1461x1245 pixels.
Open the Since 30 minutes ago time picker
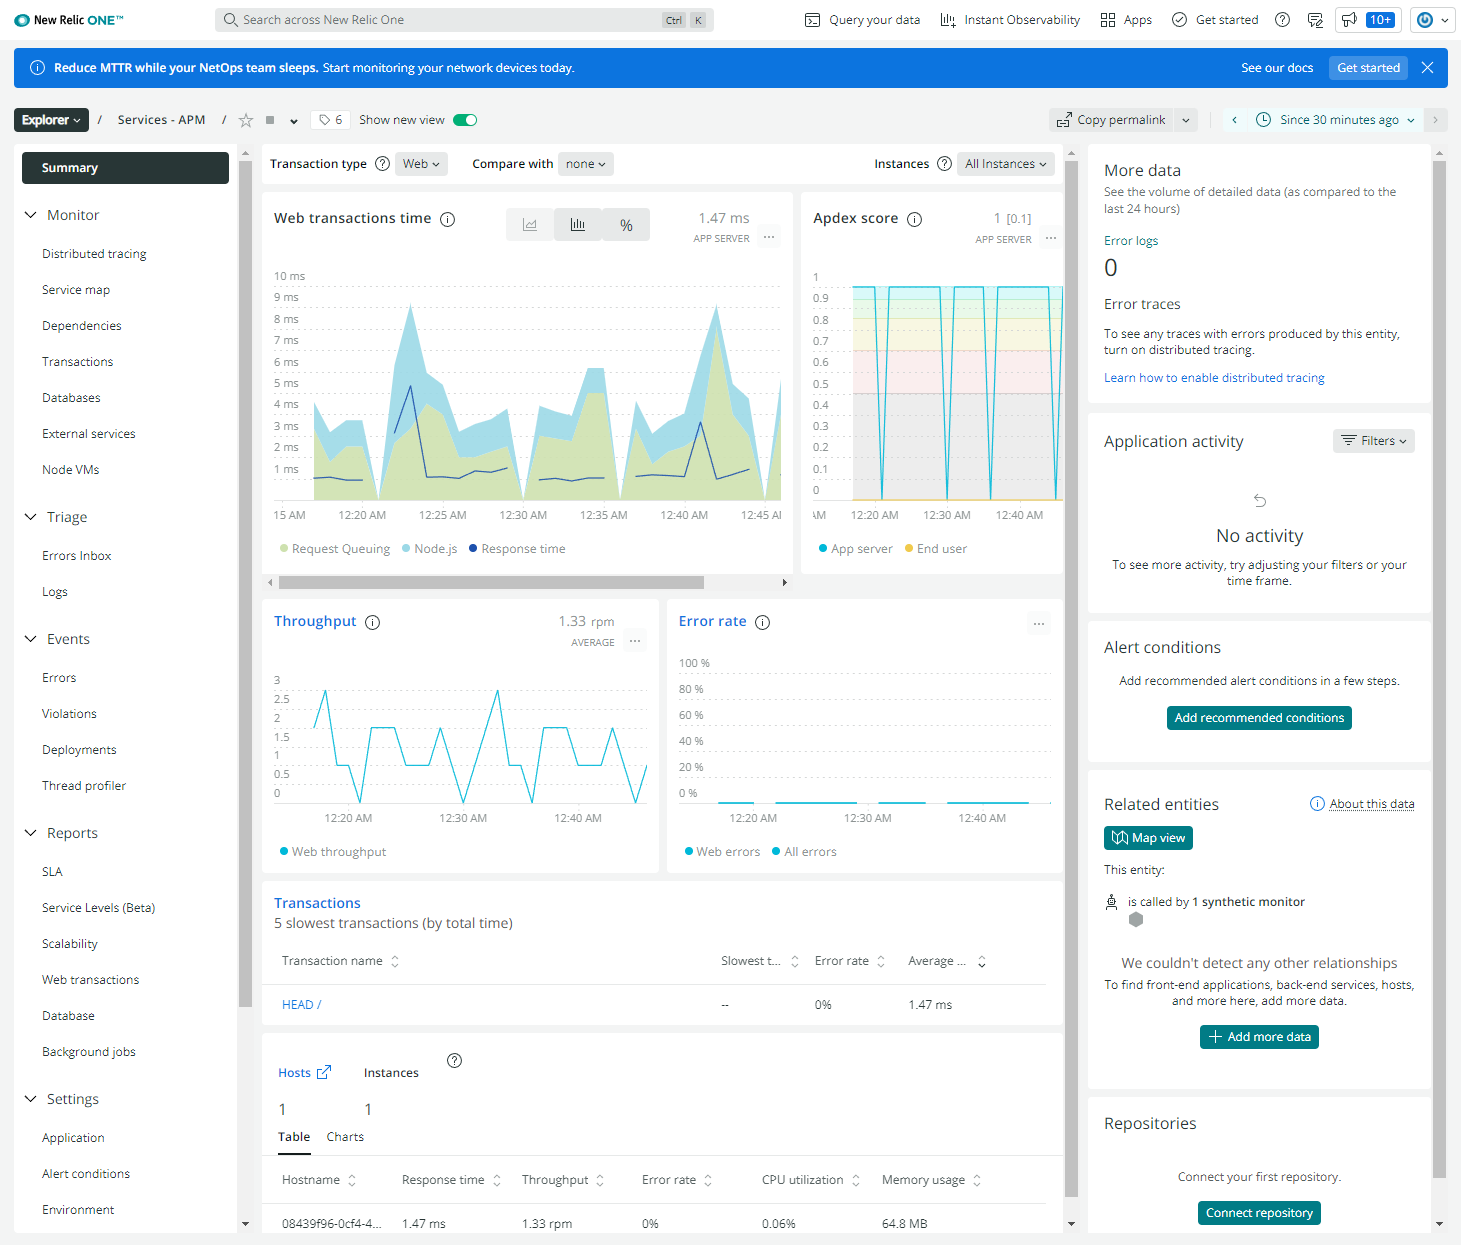coord(1336,120)
